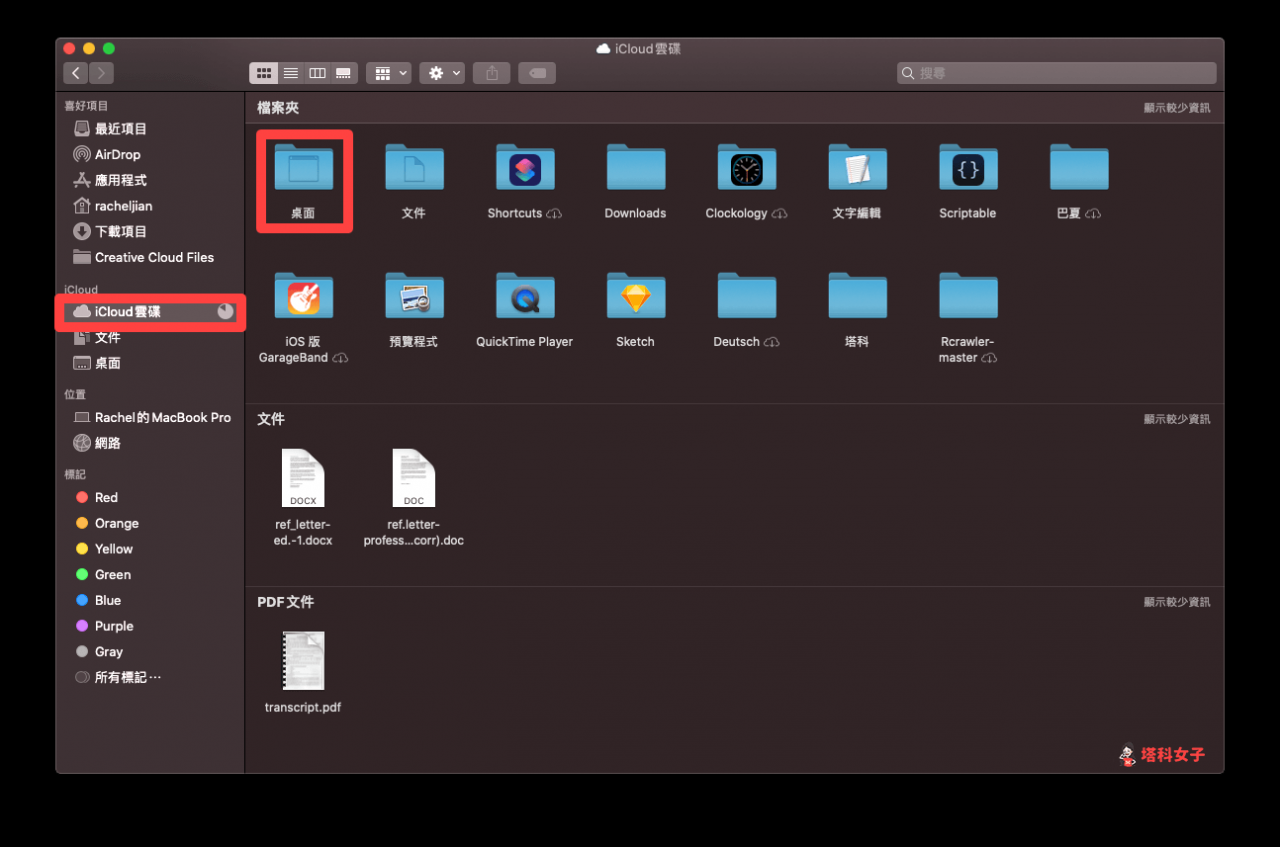Select the Sketch folder
Screen dimensions: 1280x847
click(x=635, y=295)
